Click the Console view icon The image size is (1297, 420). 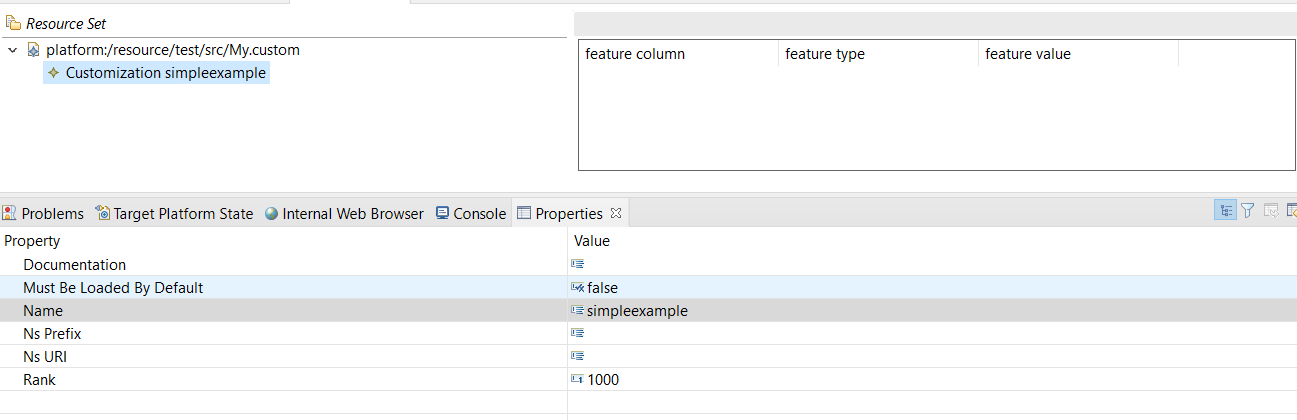(442, 213)
